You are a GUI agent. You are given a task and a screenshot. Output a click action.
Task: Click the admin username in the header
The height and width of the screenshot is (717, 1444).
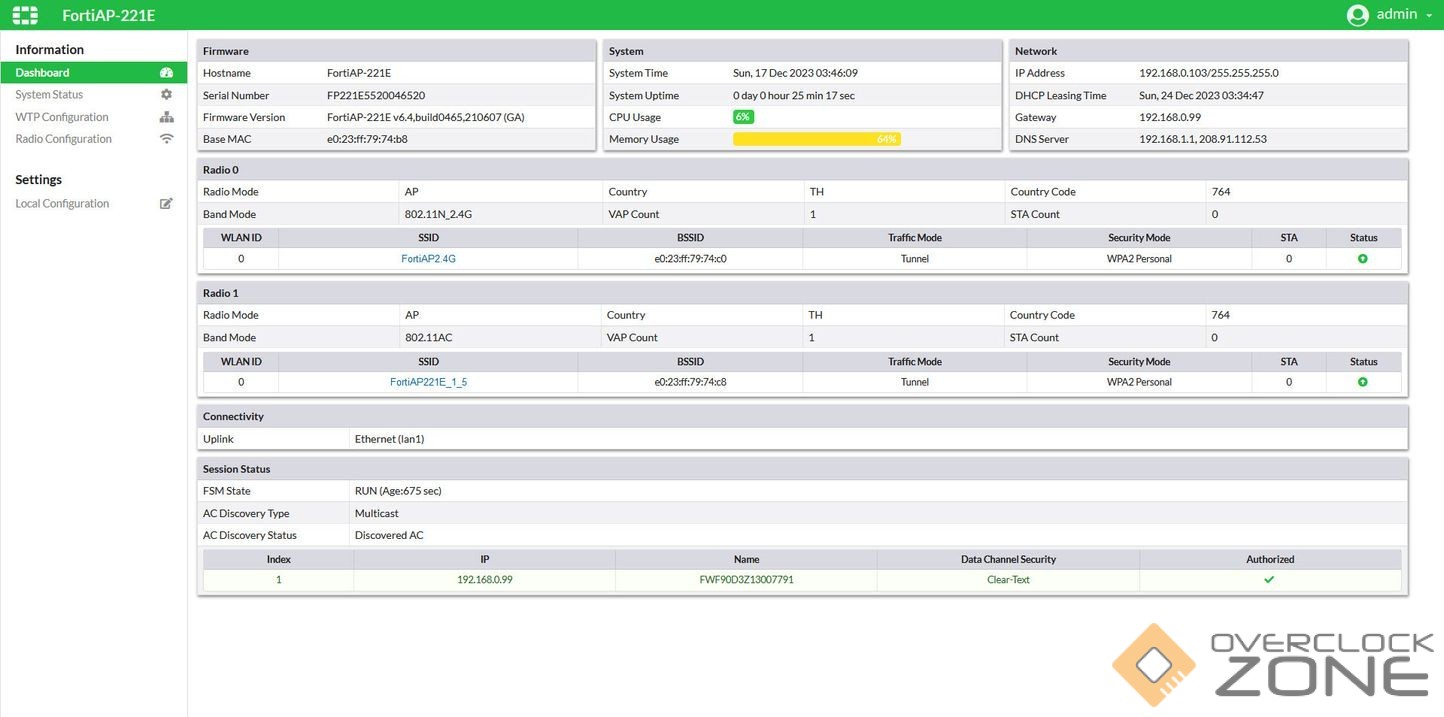coord(1397,14)
